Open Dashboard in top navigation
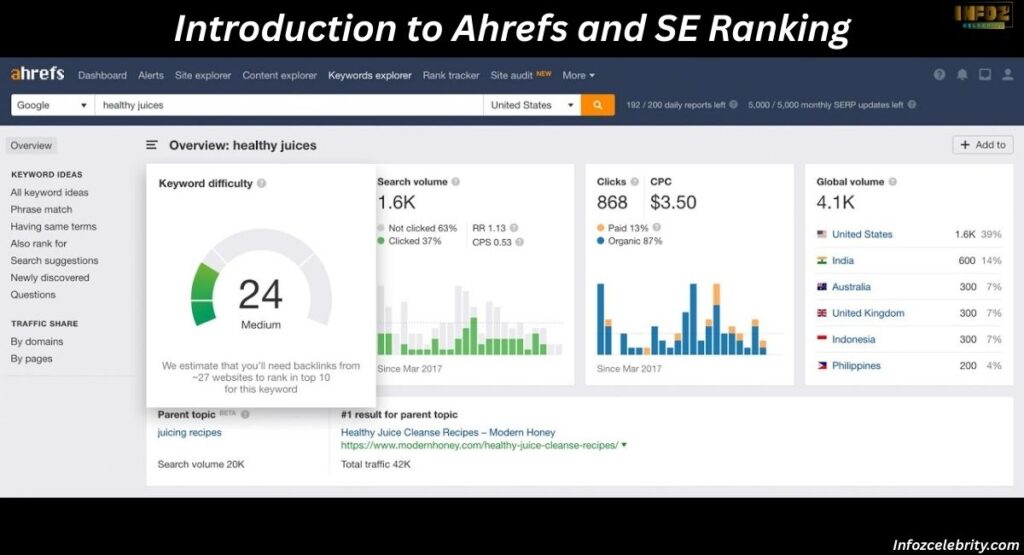 click(x=103, y=75)
